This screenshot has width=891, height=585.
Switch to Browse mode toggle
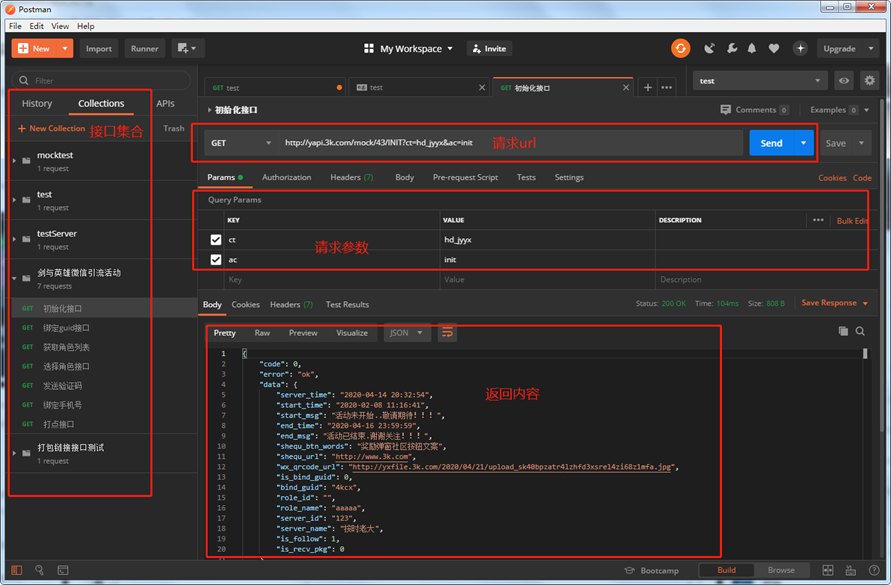[x=781, y=570]
